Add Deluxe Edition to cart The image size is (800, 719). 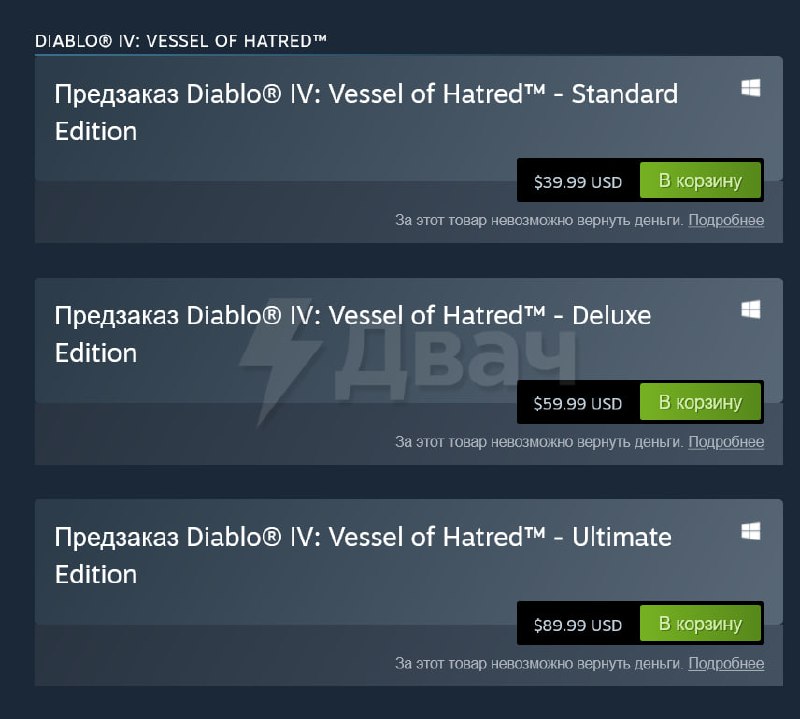700,402
